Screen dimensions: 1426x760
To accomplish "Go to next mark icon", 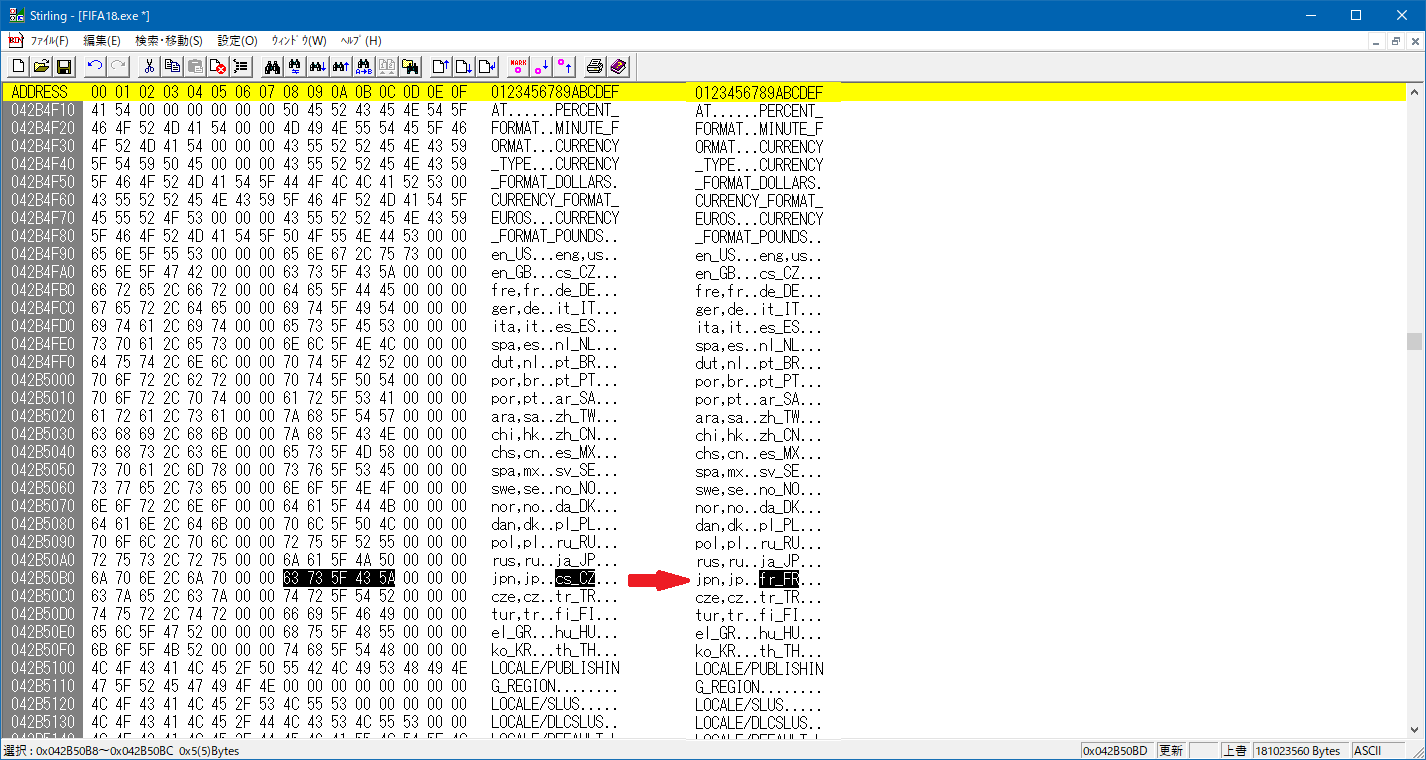I will 541,67.
